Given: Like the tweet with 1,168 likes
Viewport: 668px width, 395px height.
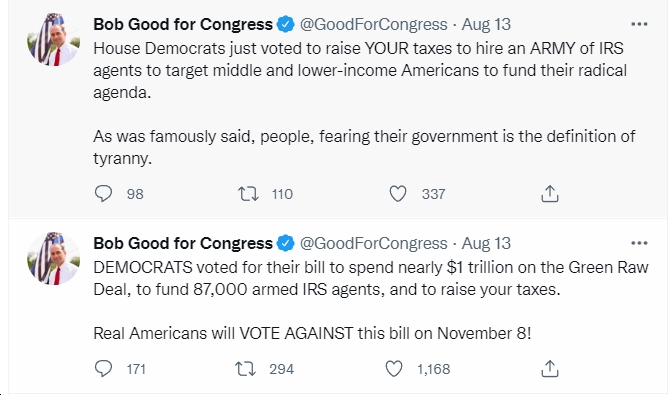Looking at the screenshot, I should pos(394,369).
